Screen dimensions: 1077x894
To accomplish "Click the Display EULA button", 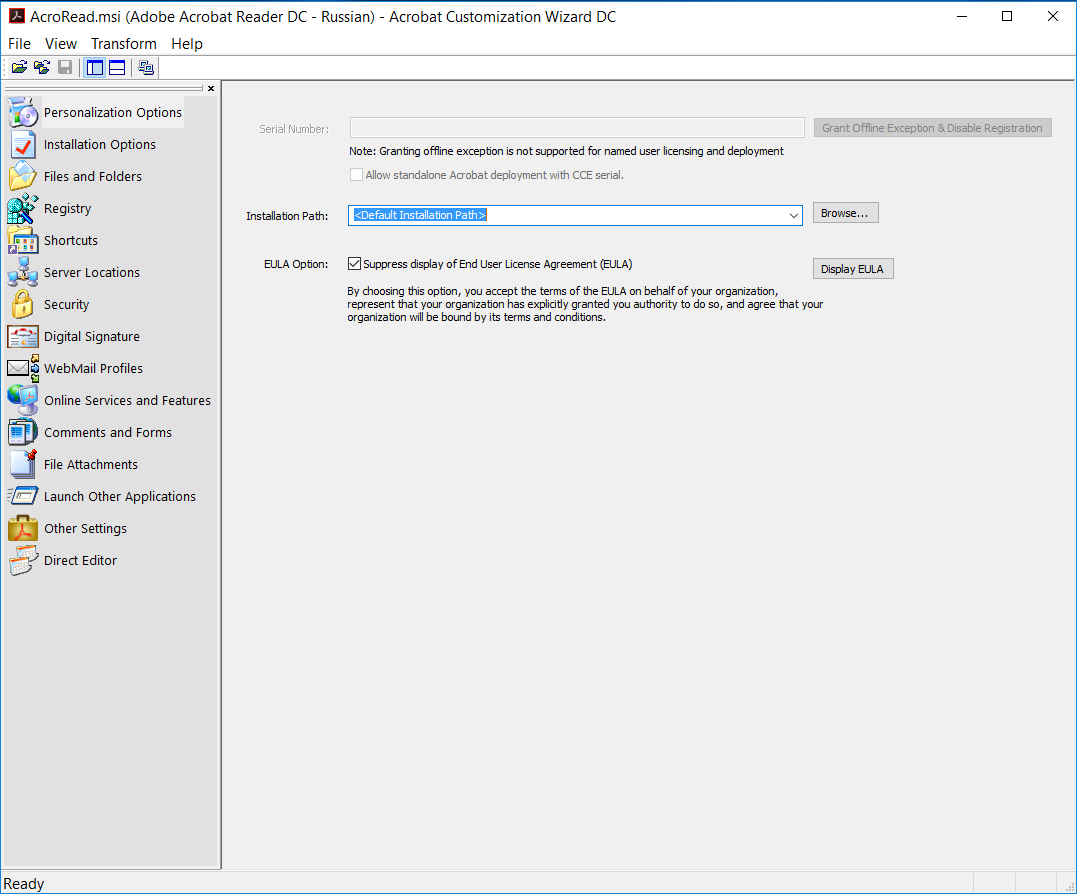I will pos(853,269).
